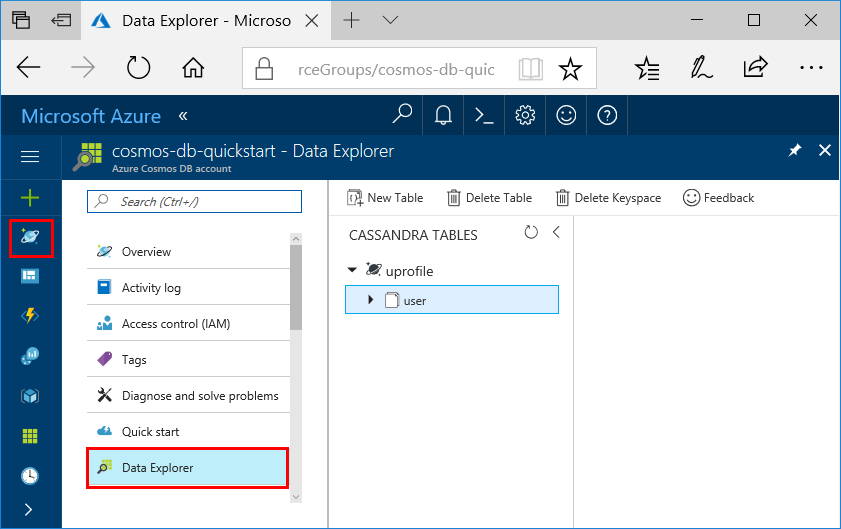
Task: Pin the Data Explorer blade
Action: (x=795, y=150)
